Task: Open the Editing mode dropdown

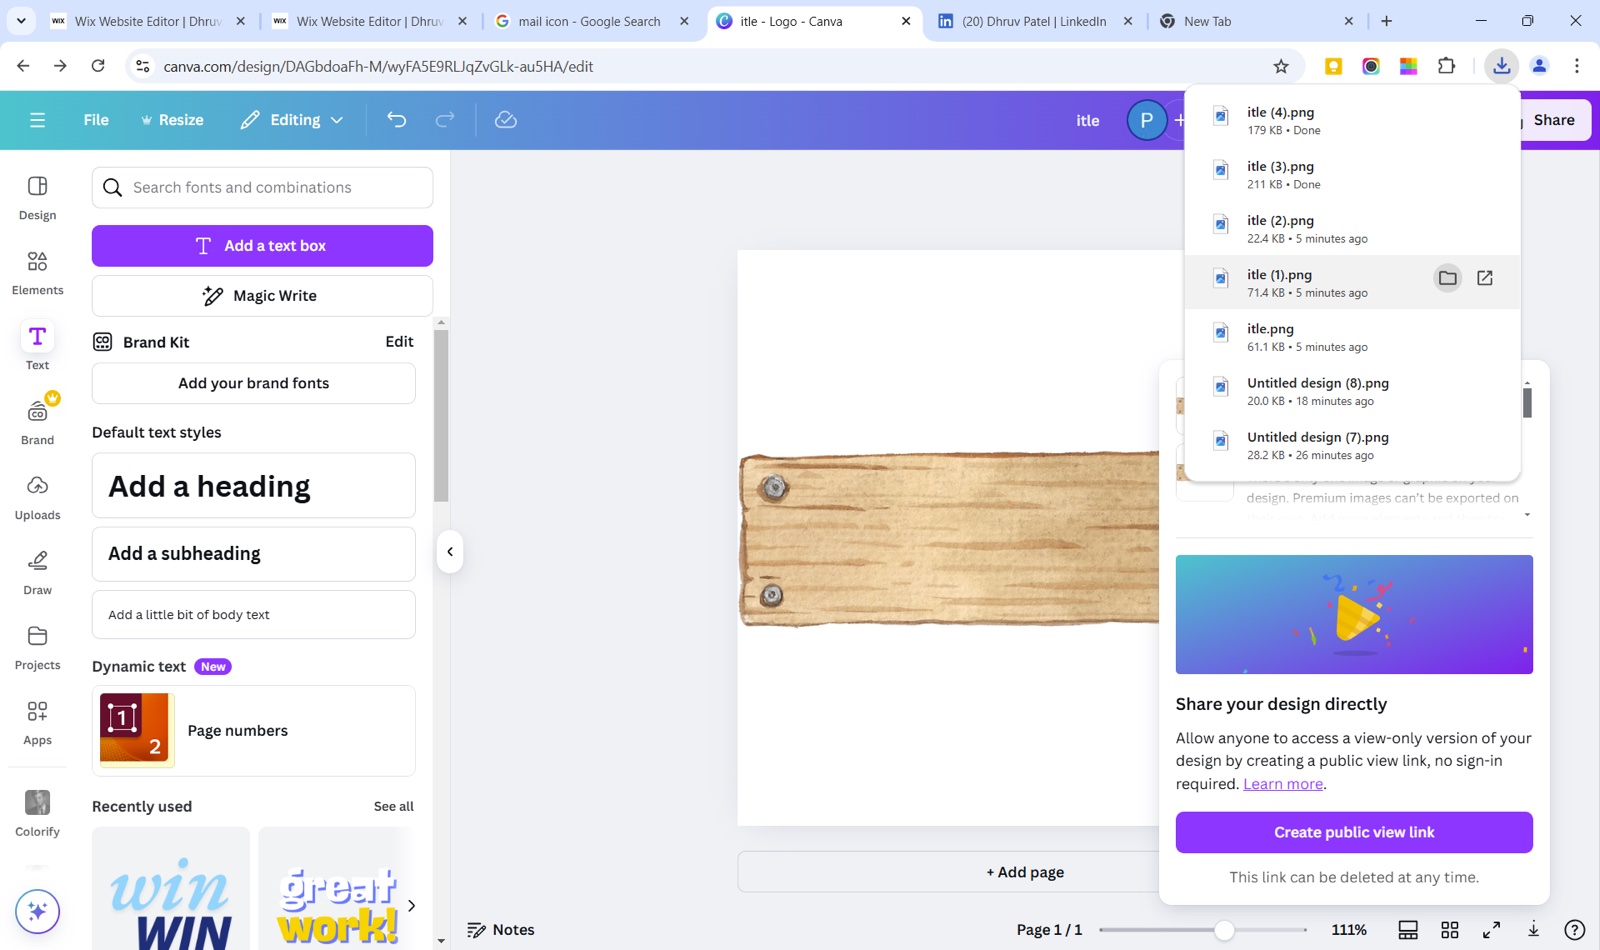Action: [x=292, y=120]
